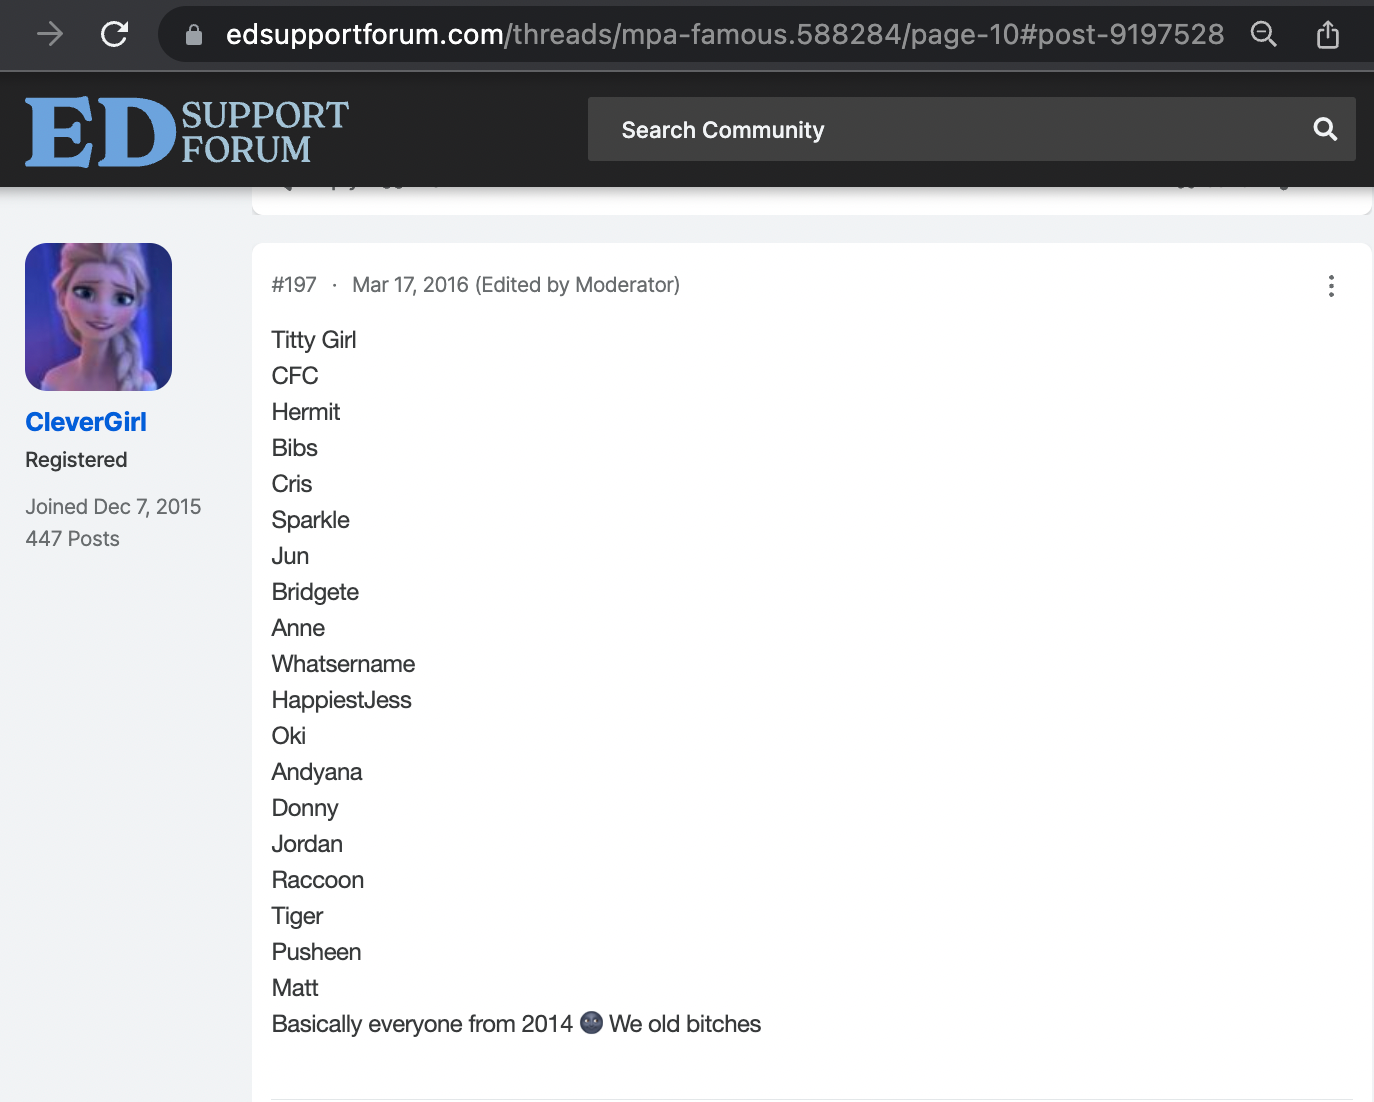
Task: Click the Mar 17, 2016 timestamp
Action: pos(410,285)
